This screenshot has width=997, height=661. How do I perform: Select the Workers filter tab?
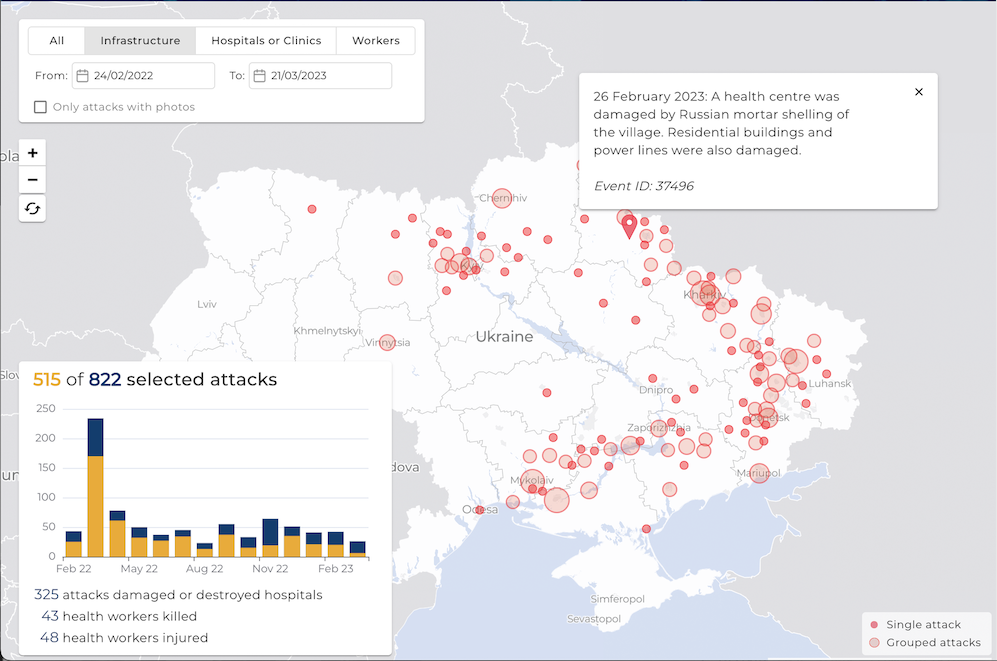(375, 41)
